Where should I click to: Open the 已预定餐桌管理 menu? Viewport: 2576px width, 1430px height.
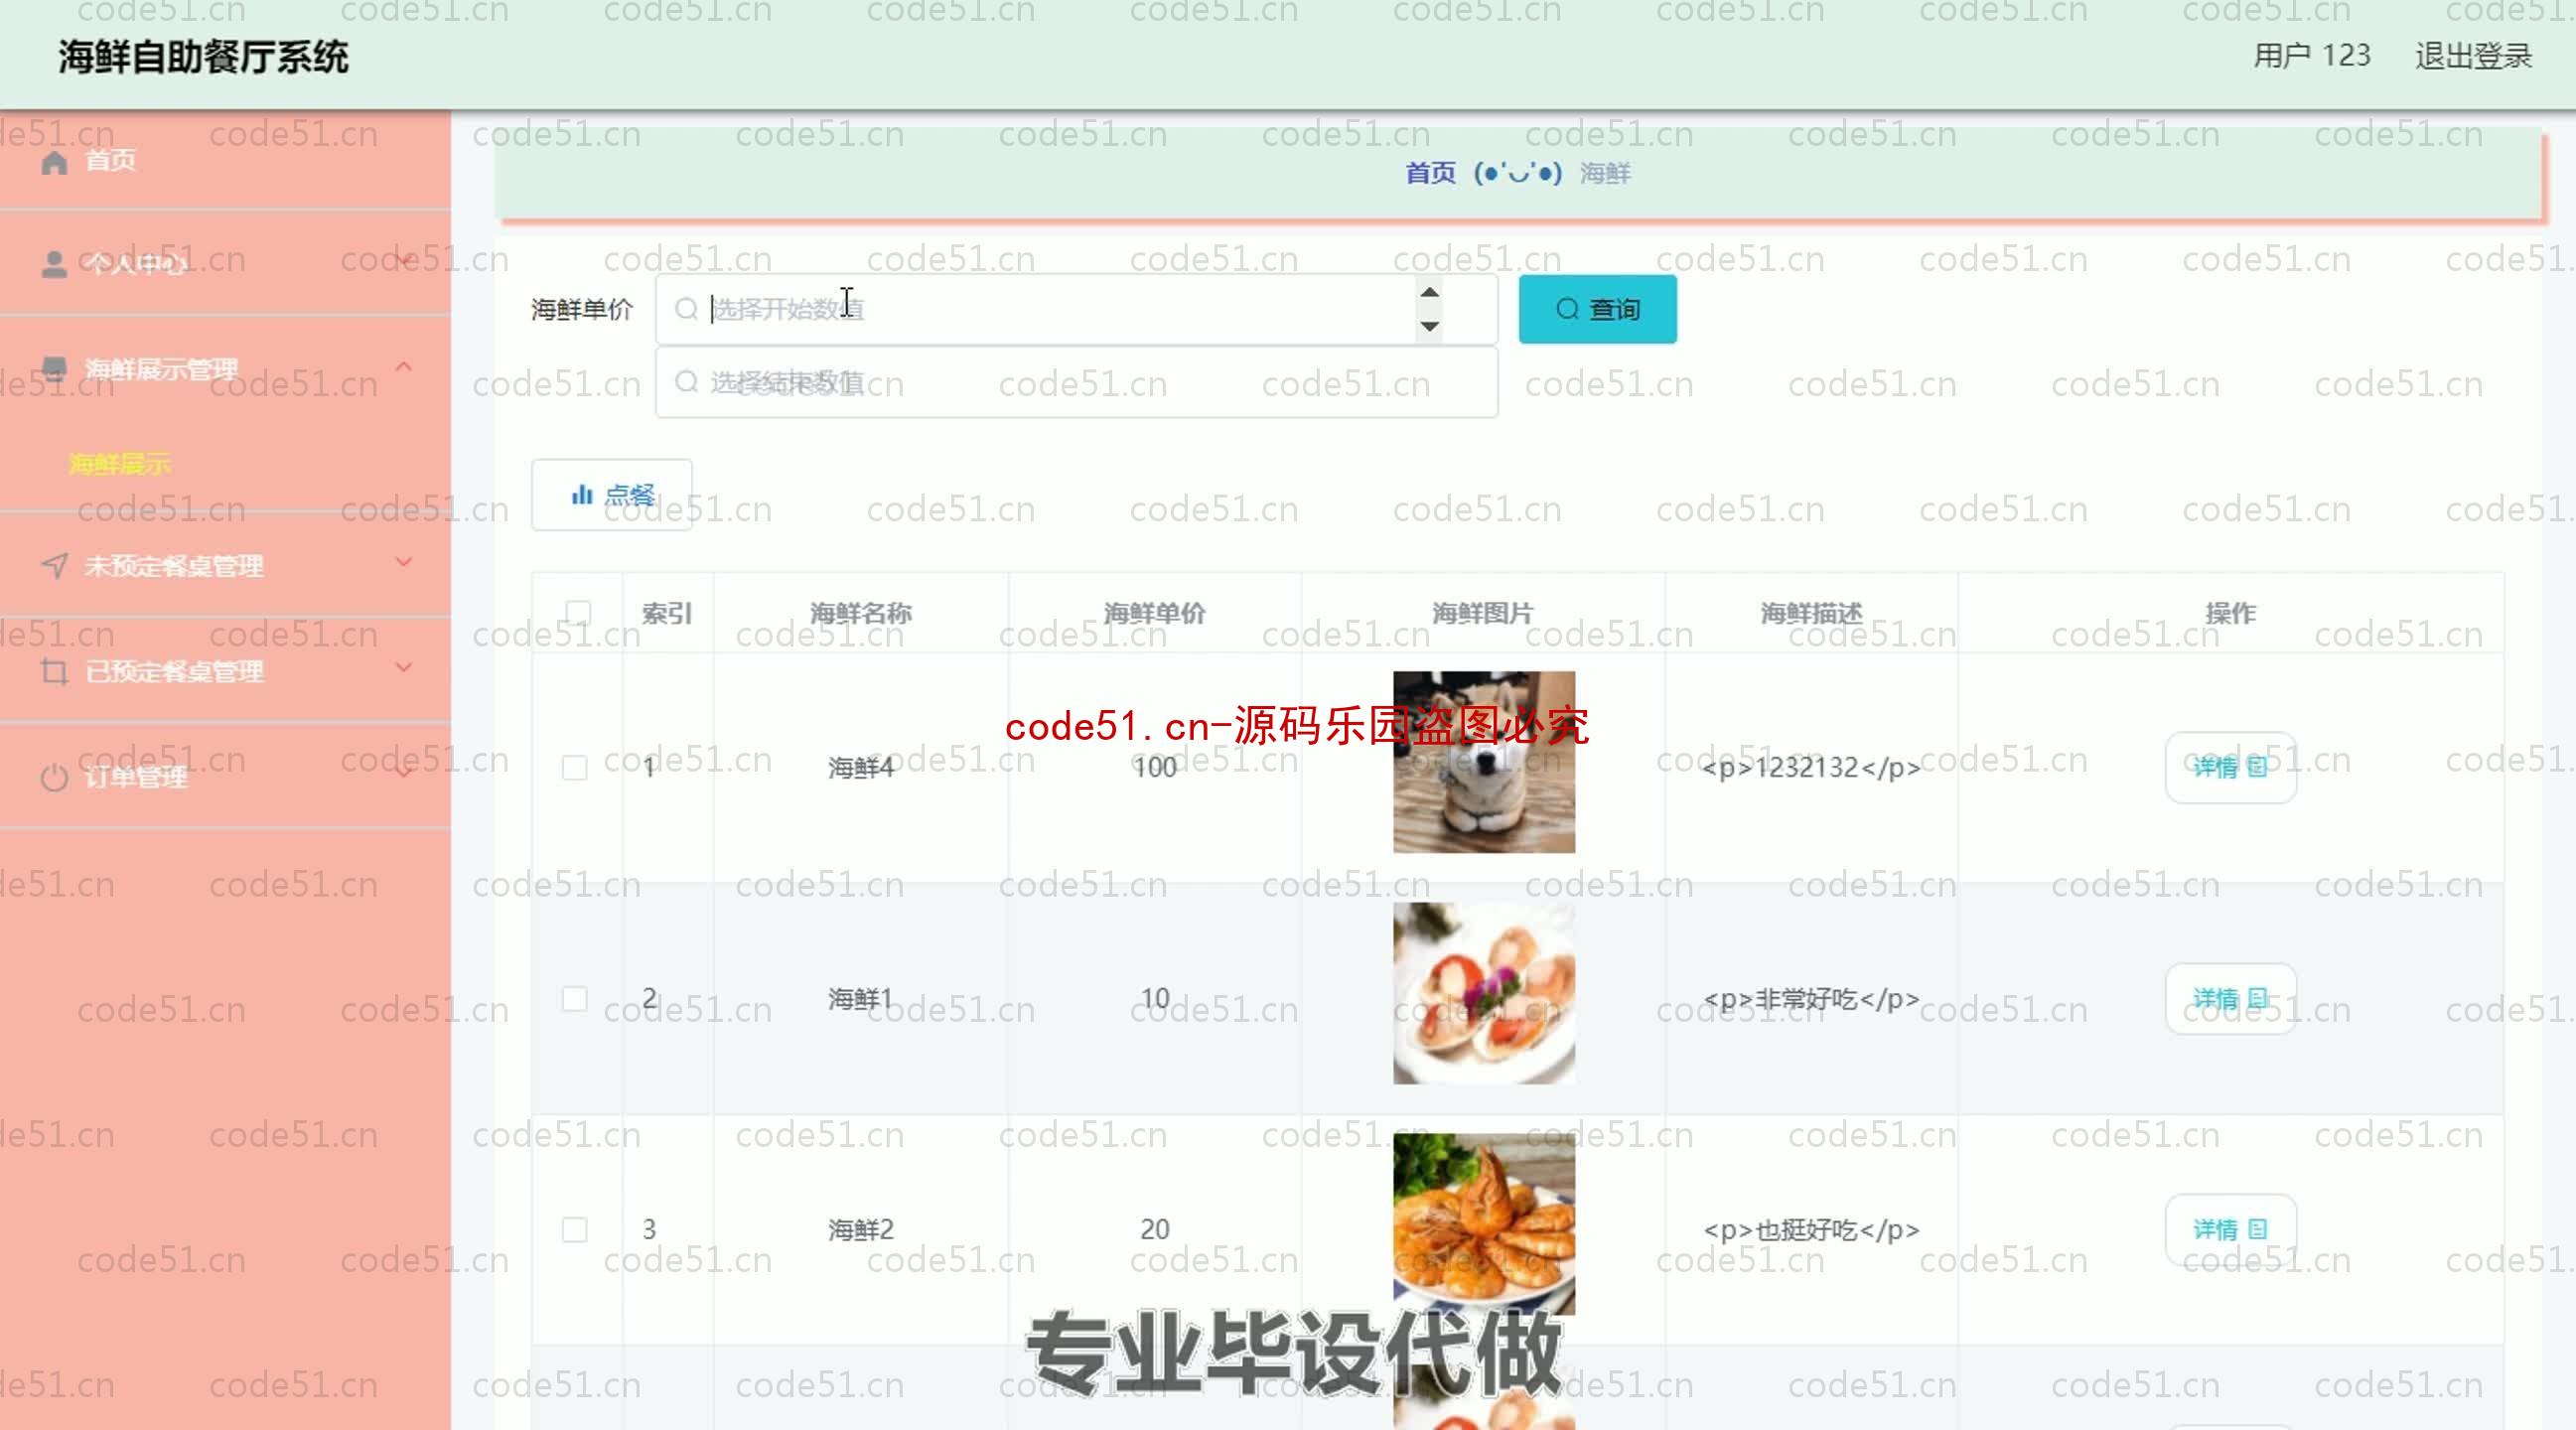click(225, 671)
